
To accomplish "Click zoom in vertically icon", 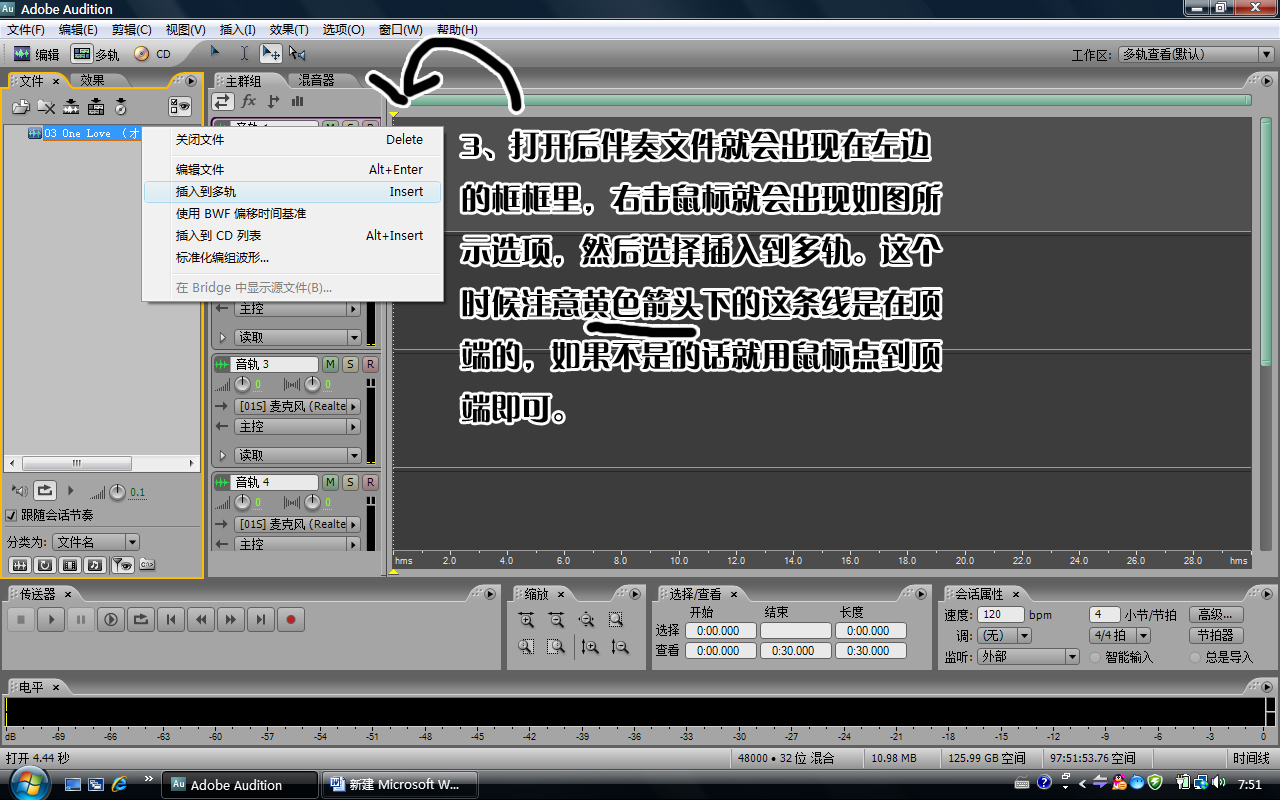I will click(590, 647).
